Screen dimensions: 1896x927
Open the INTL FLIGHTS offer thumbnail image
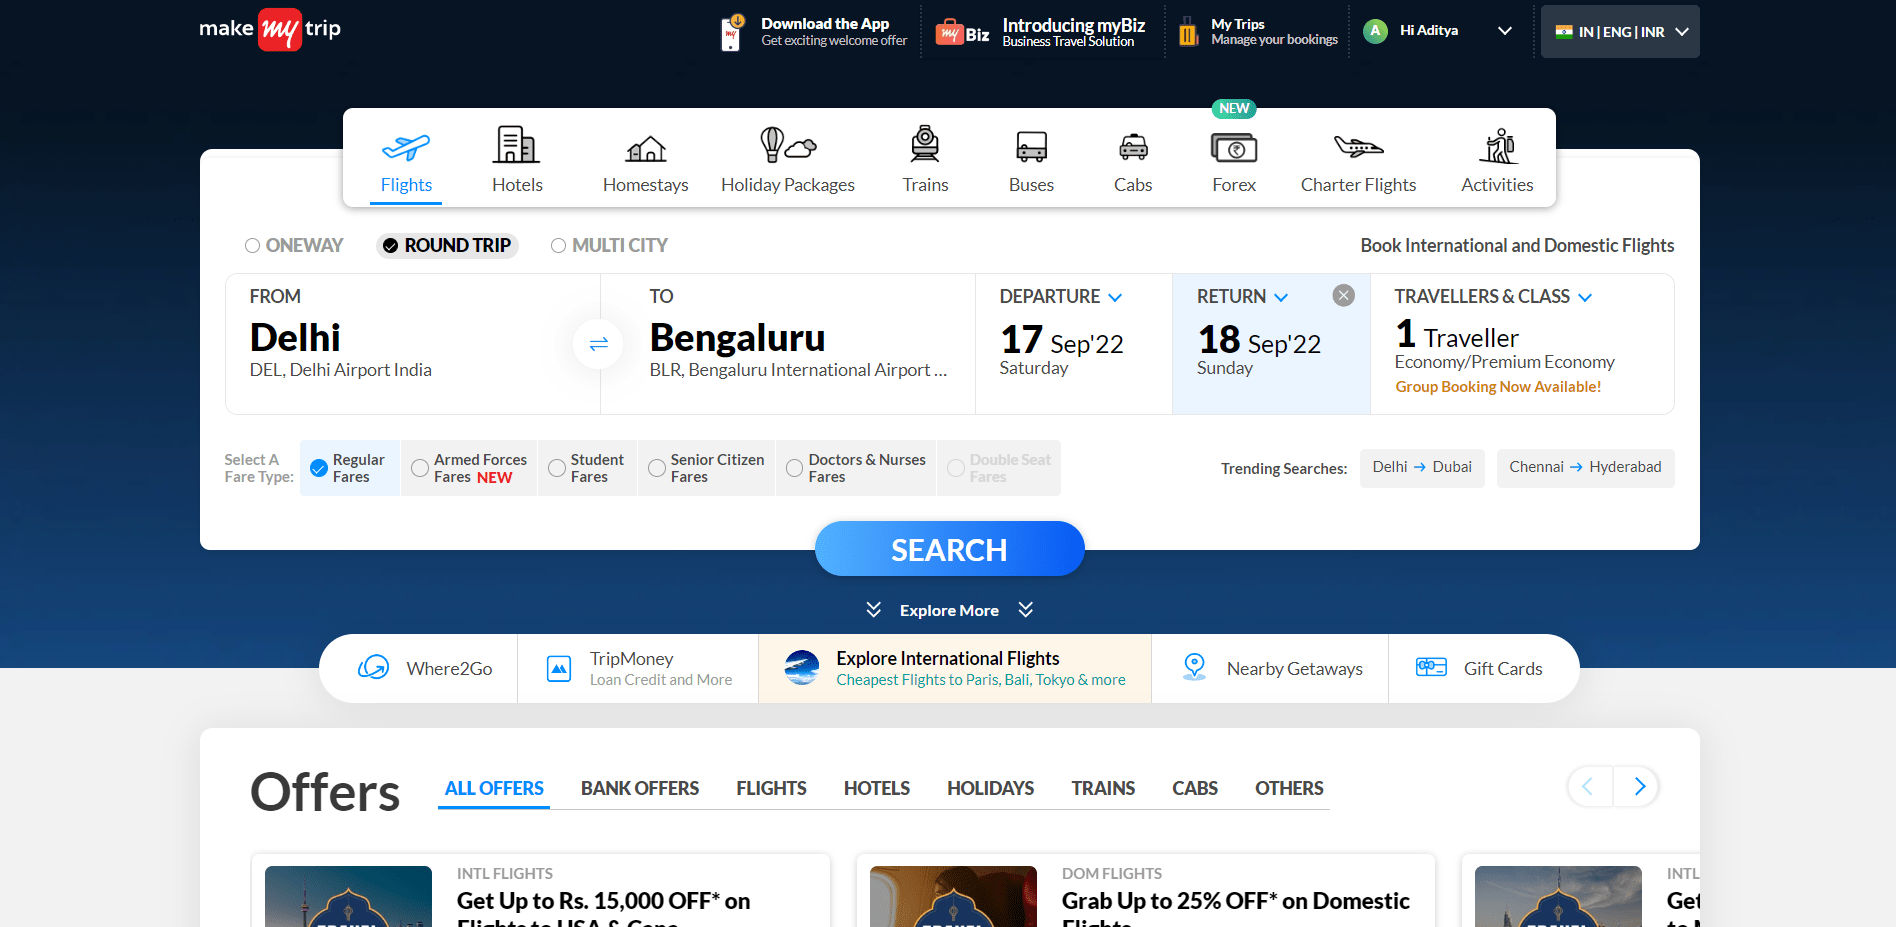point(348,896)
